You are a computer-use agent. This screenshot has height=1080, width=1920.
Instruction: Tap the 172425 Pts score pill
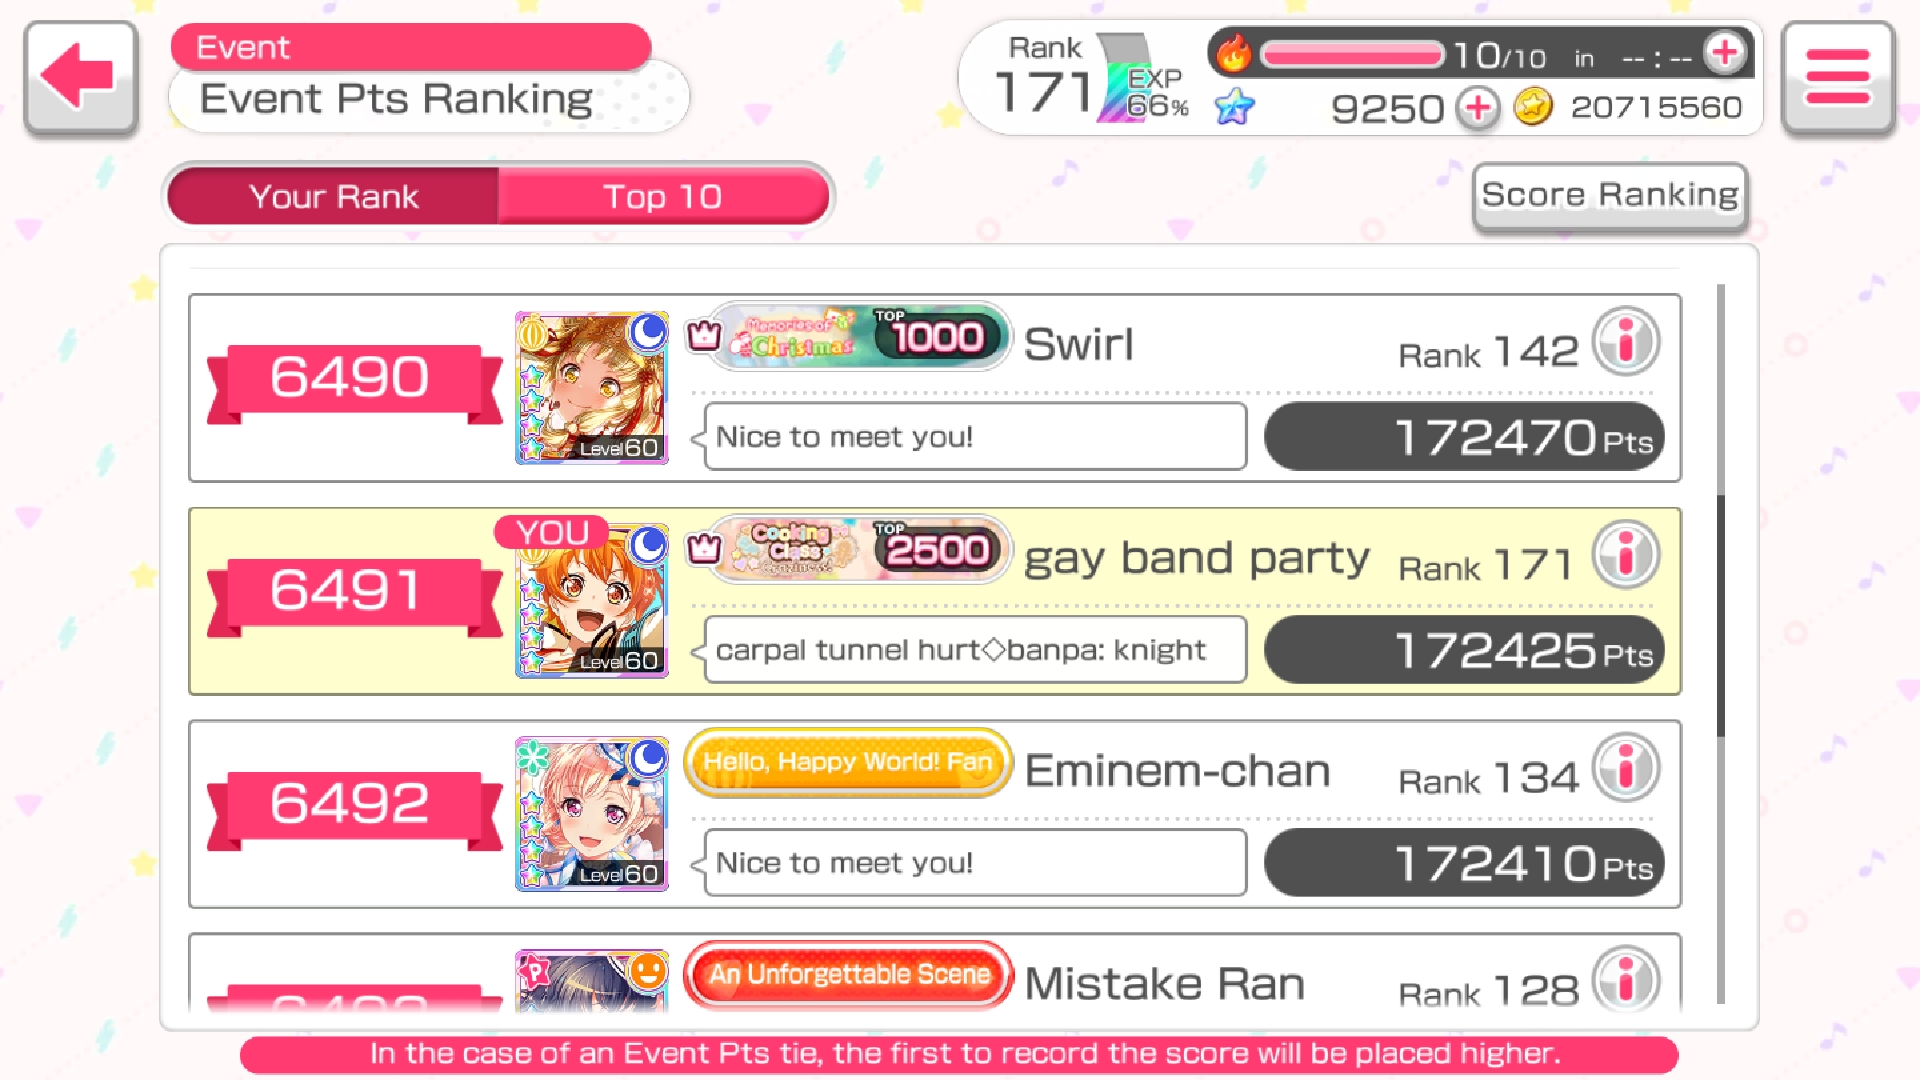(1464, 650)
